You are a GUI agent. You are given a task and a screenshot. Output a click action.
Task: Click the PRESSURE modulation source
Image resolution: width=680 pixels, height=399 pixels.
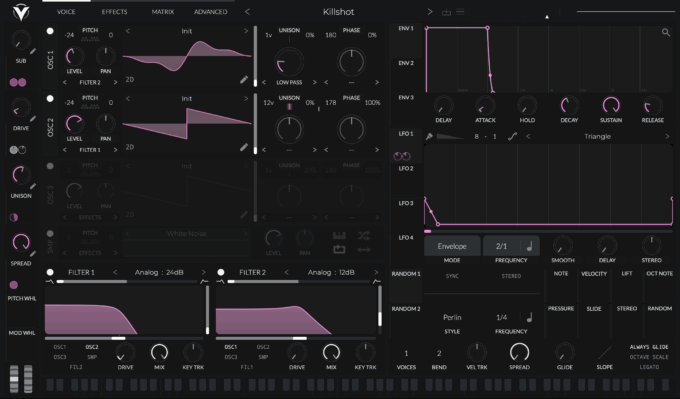point(561,309)
